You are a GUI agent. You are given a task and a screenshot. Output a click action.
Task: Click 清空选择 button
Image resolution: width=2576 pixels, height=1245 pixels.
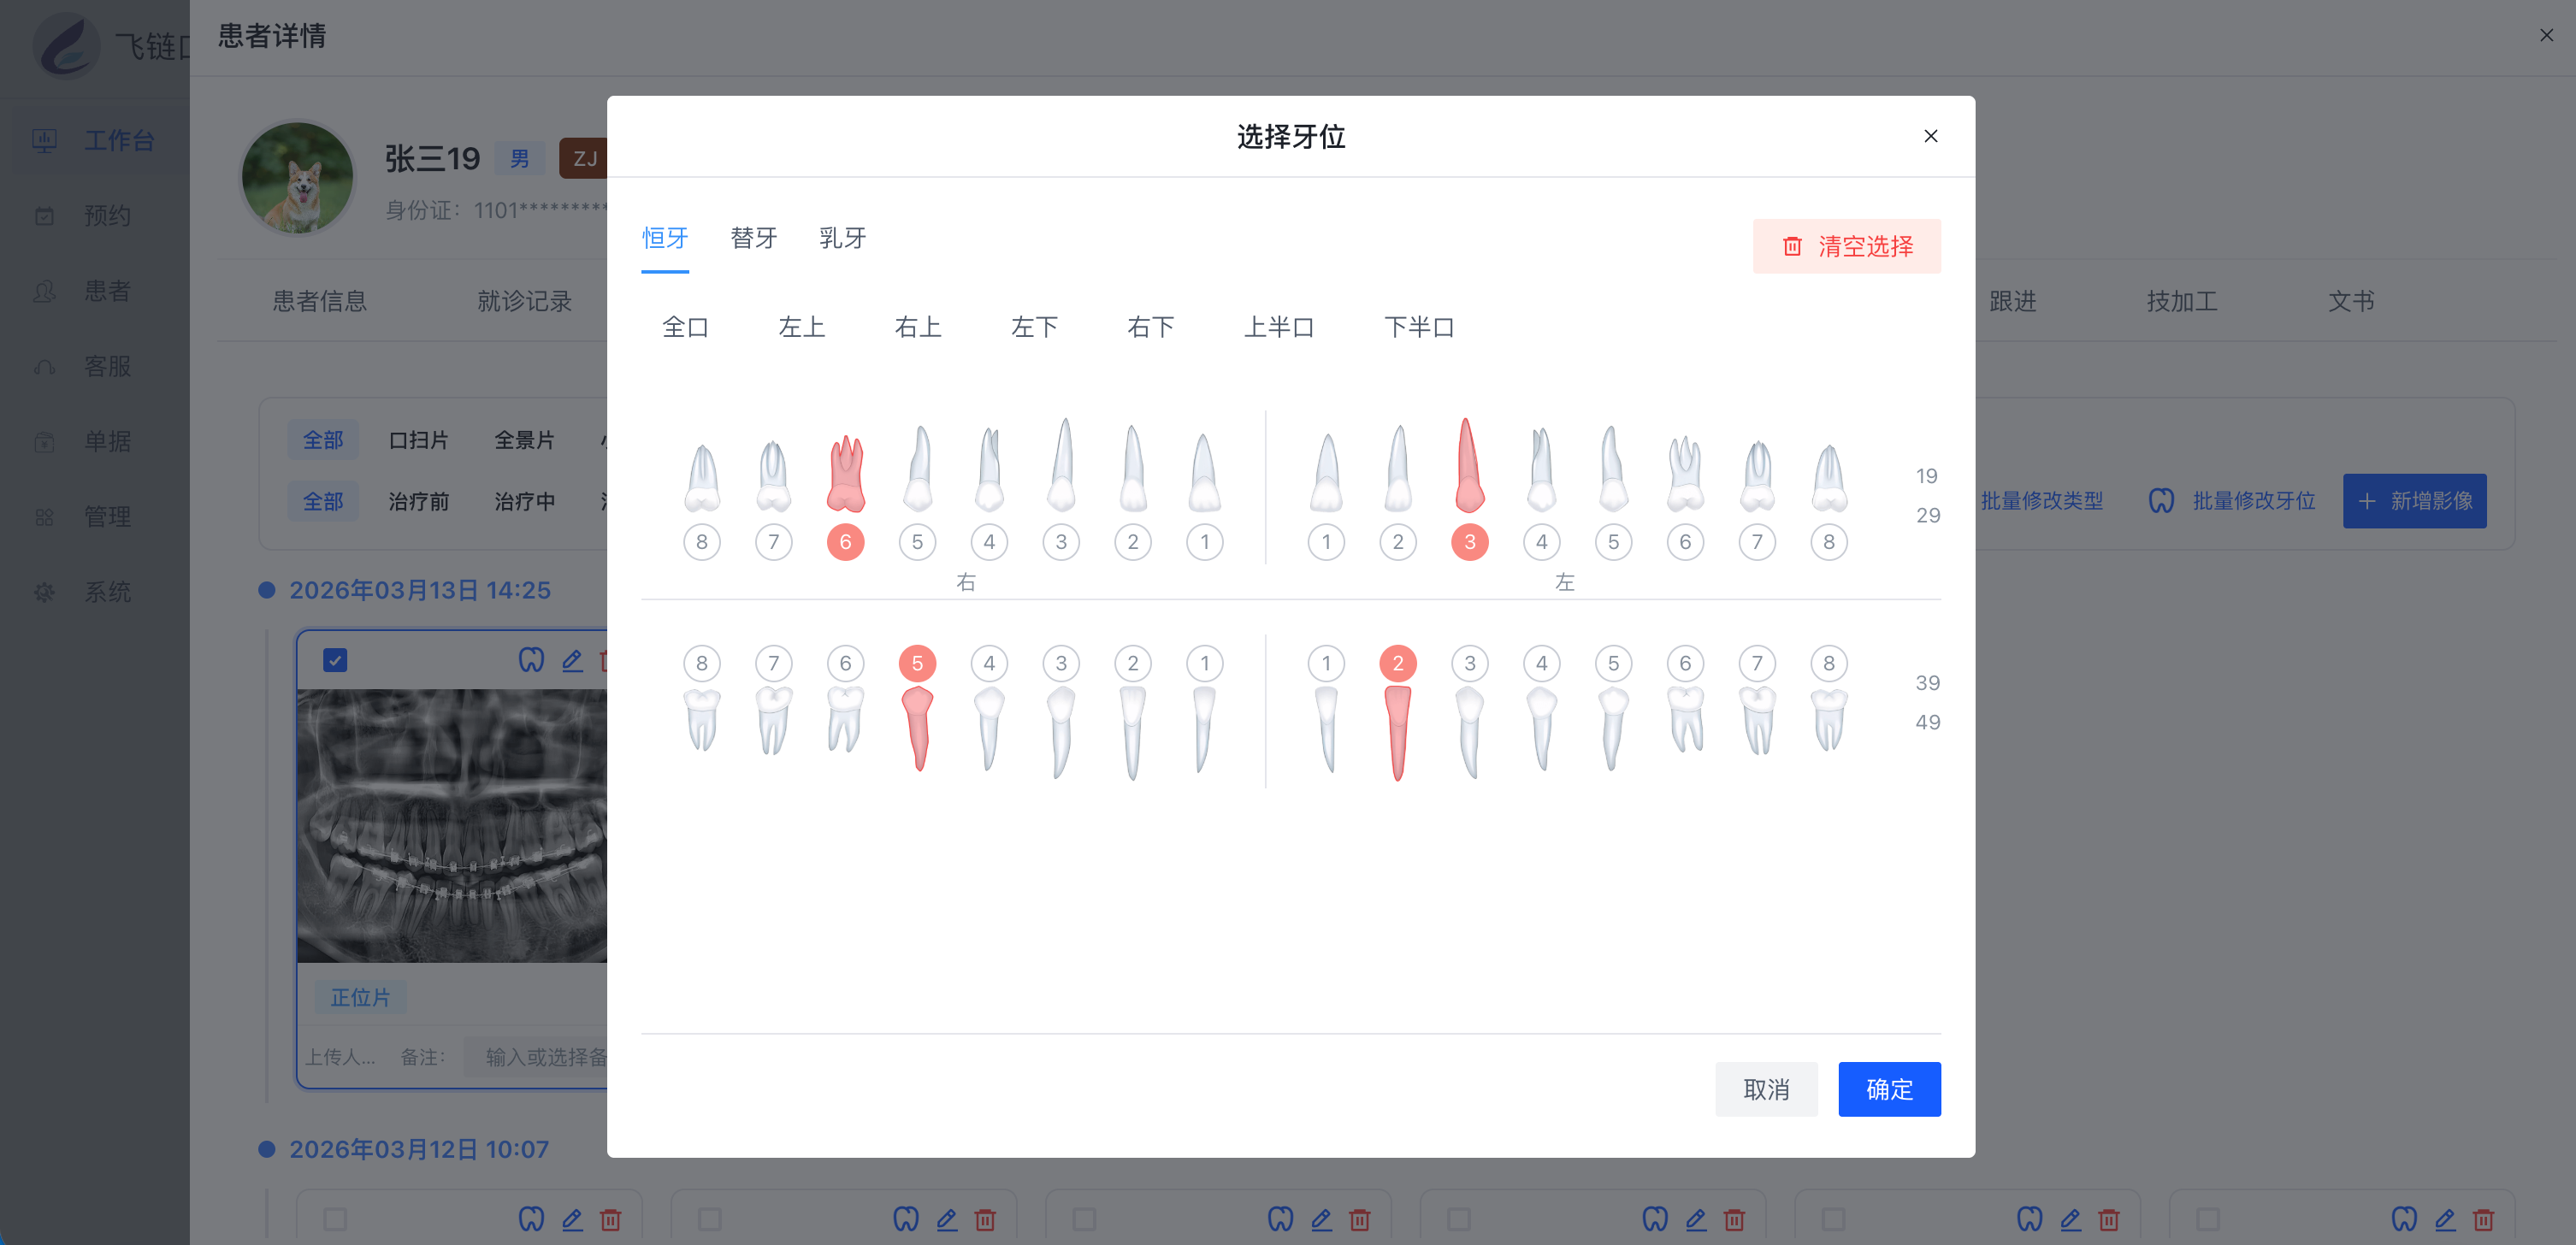[x=1846, y=246]
